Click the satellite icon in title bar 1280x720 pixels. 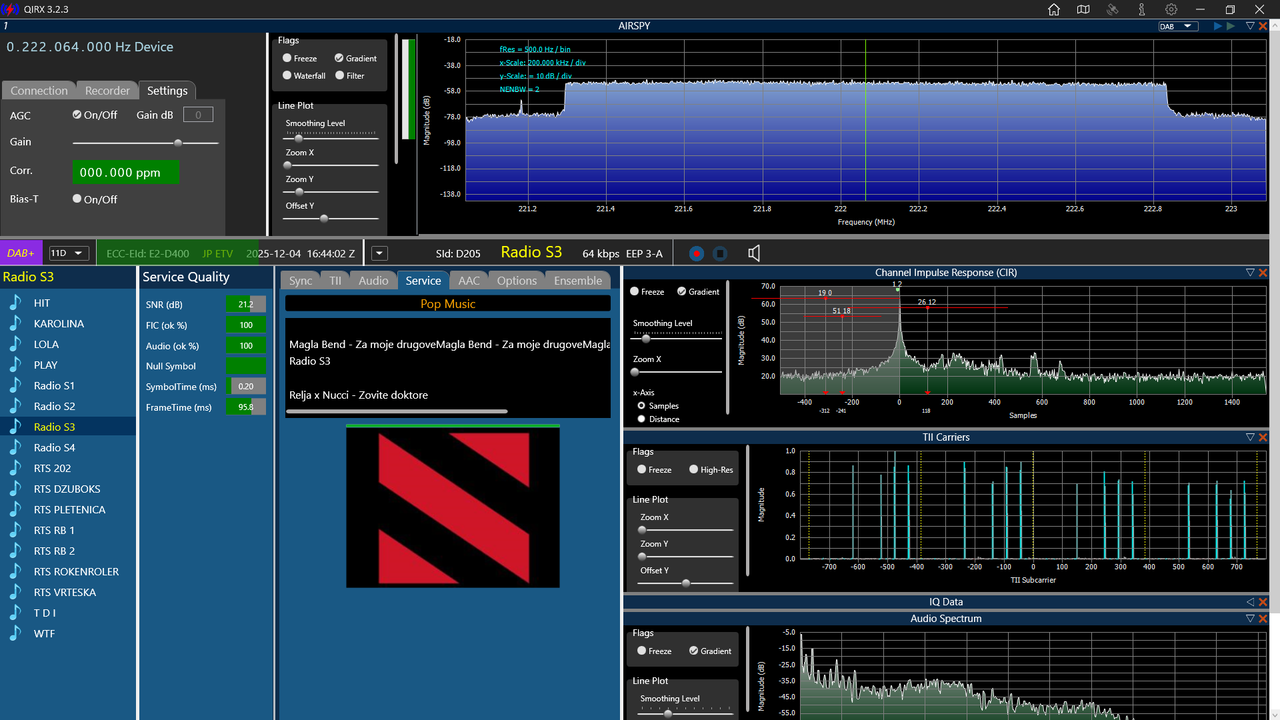pos(1112,9)
